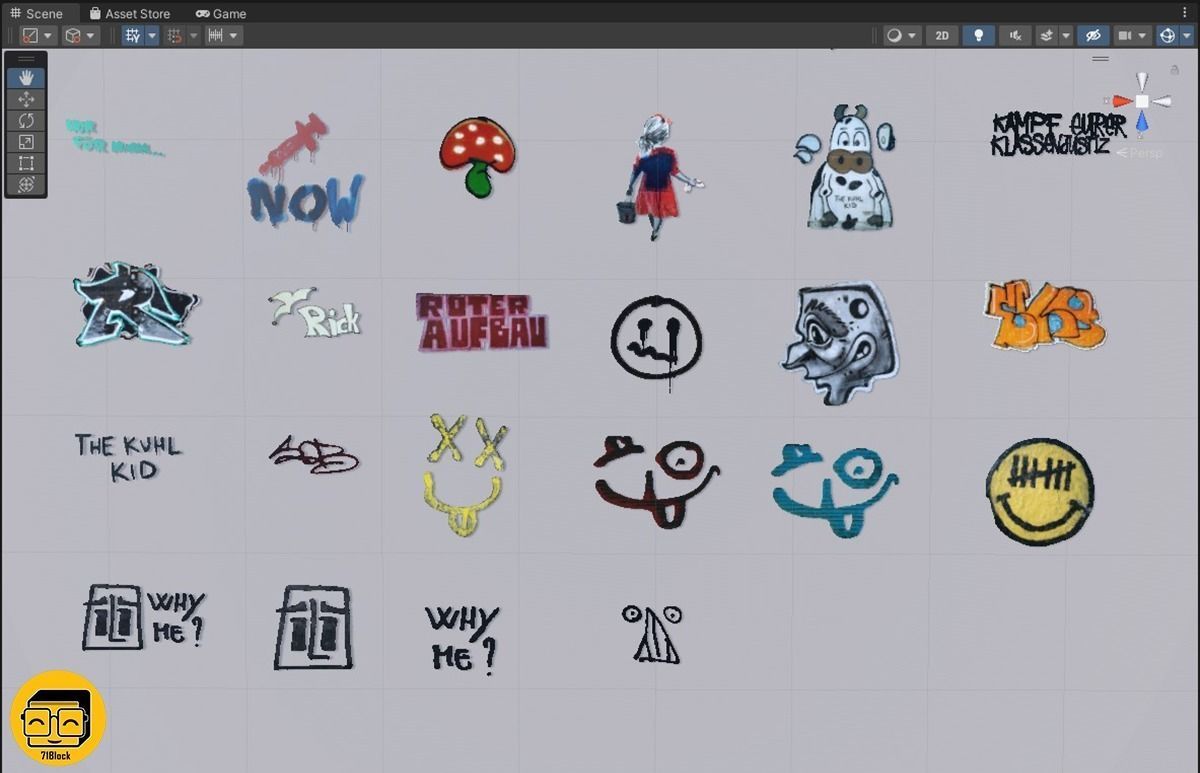Click the tools overlay grab handle

pos(26,60)
